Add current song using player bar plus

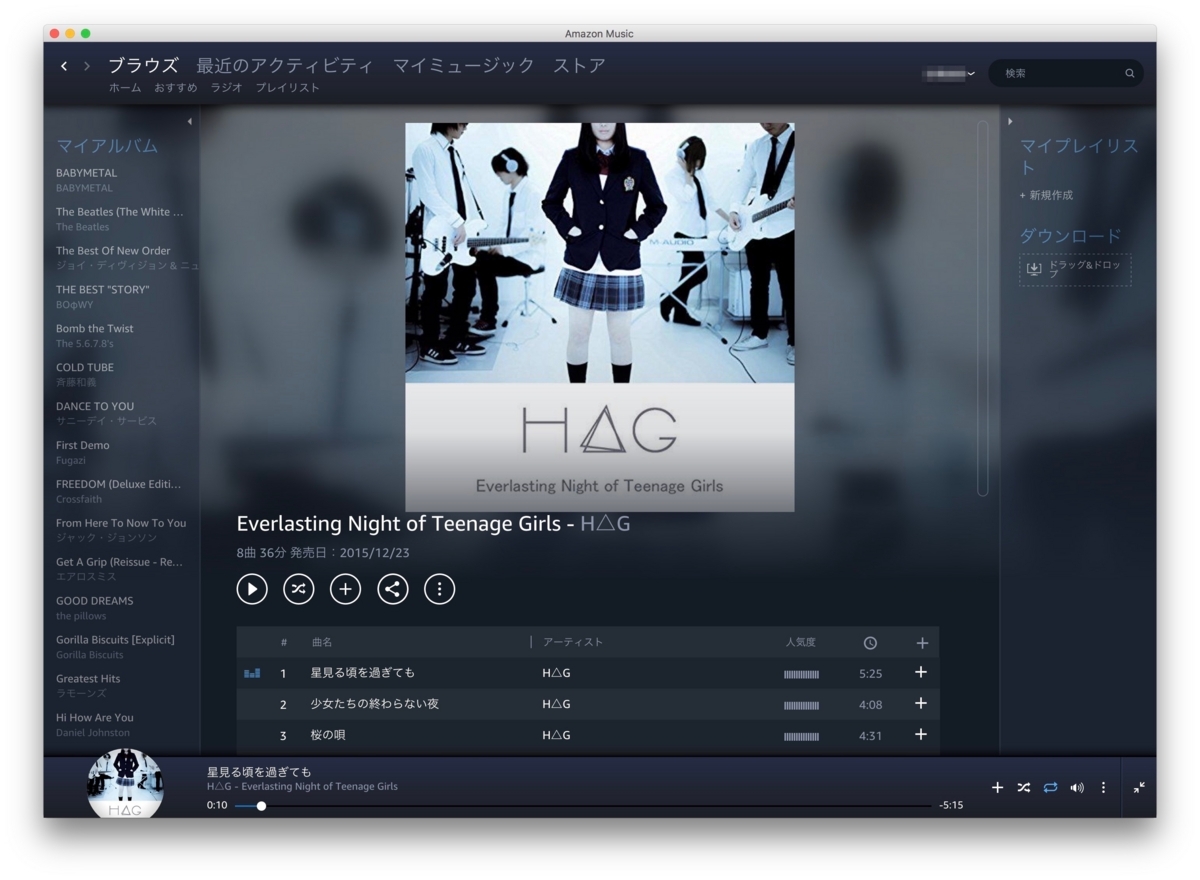coord(997,788)
